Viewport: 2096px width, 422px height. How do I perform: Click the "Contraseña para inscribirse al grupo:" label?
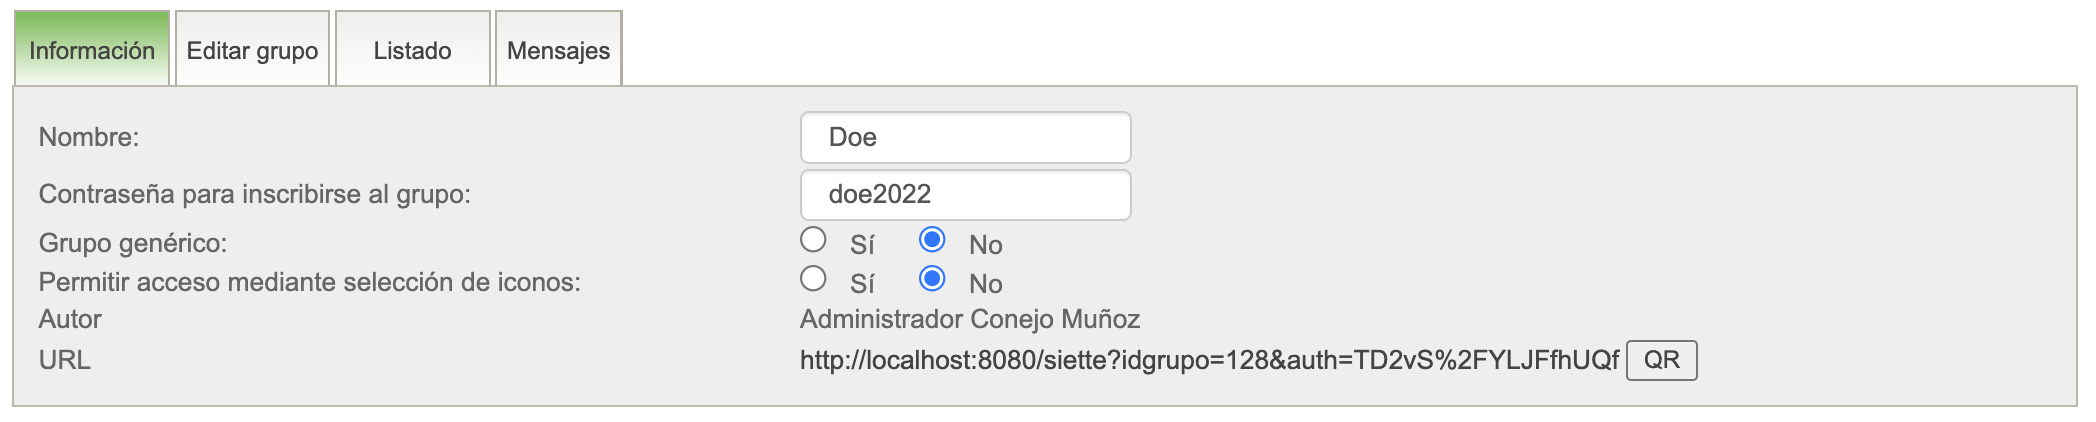point(254,195)
